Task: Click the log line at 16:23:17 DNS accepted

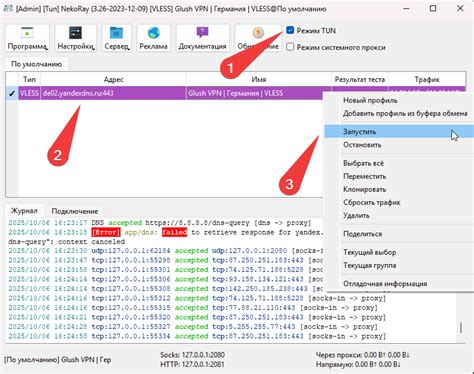Action: tap(159, 222)
